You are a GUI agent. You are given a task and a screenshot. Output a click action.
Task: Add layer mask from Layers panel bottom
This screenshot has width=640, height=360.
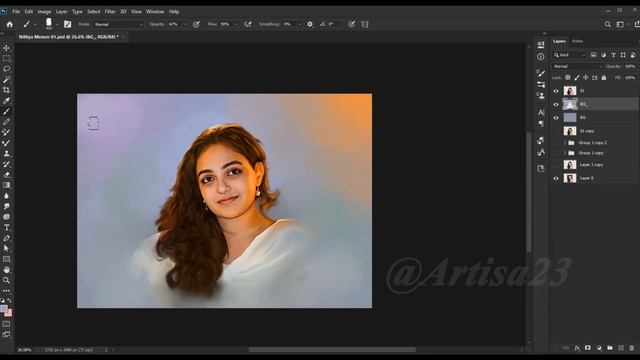588,348
